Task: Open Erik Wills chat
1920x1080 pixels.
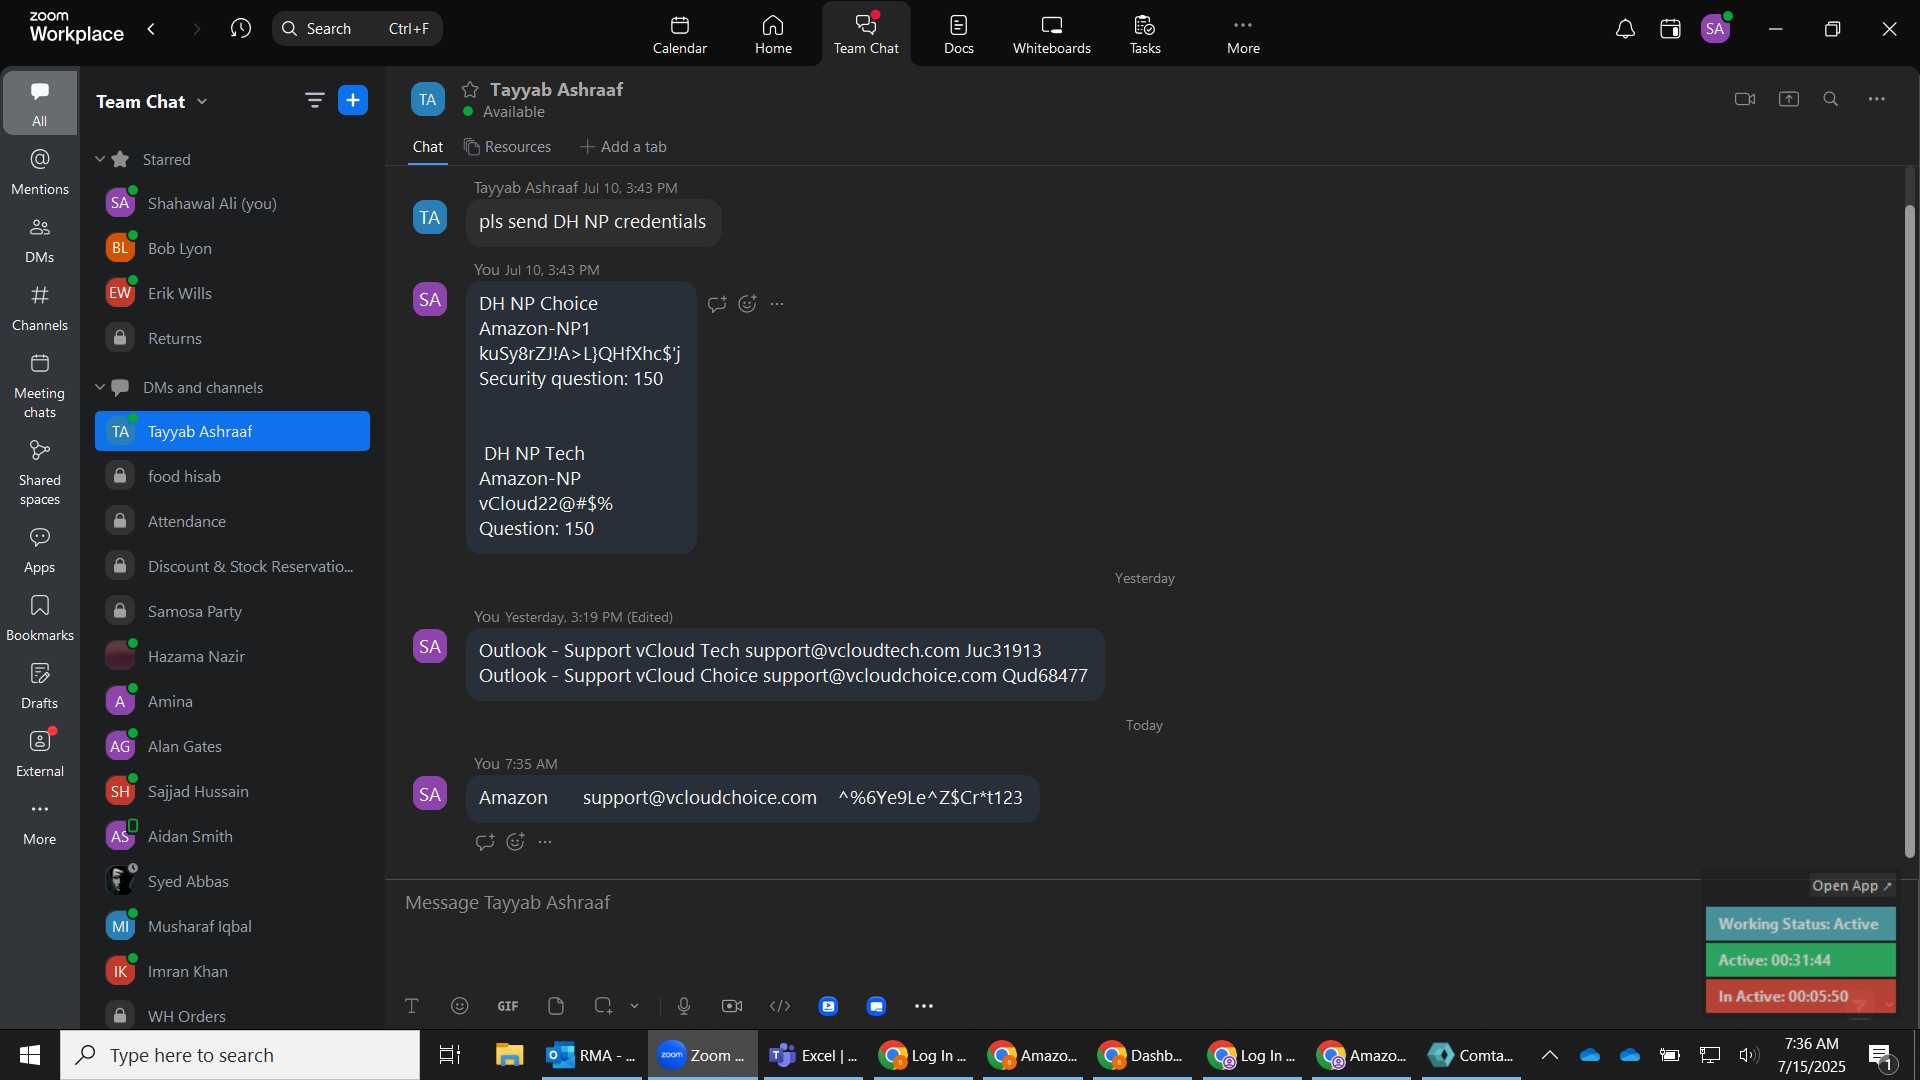Action: point(232,293)
